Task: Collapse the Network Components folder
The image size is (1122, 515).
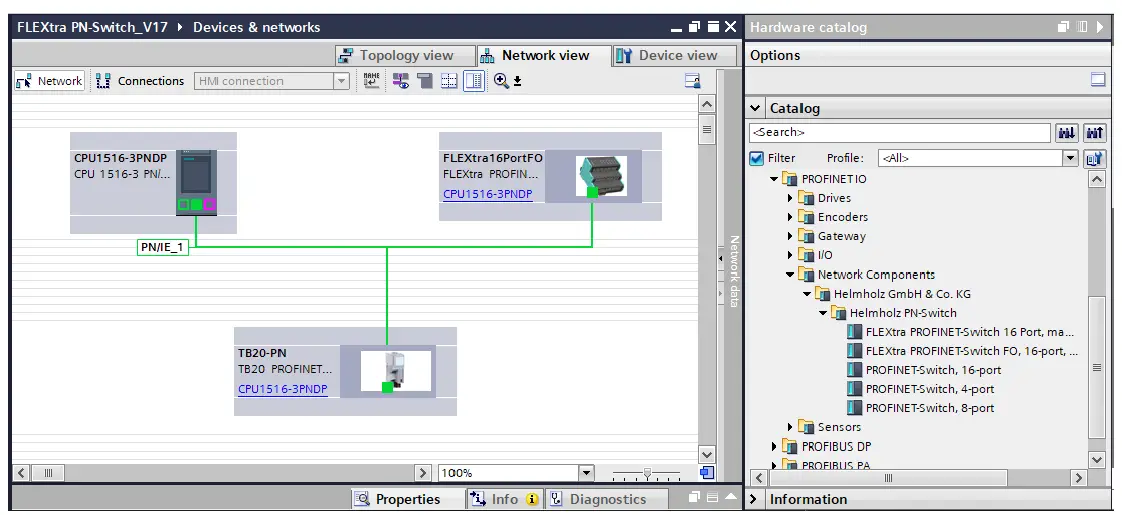Action: [x=790, y=274]
